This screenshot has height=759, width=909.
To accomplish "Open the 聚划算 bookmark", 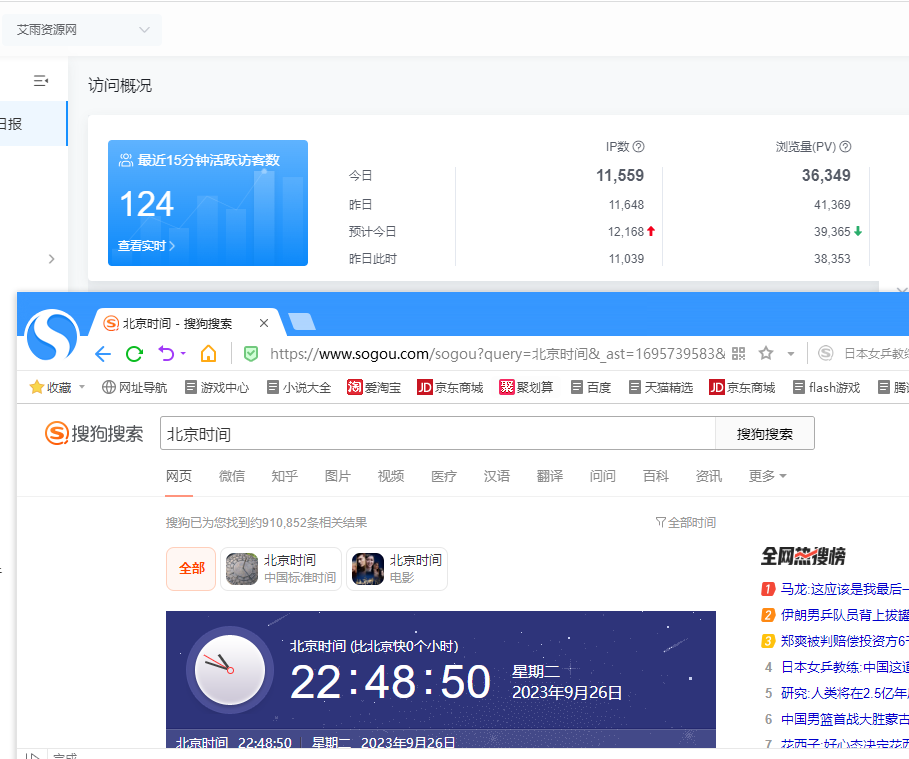I will [526, 387].
